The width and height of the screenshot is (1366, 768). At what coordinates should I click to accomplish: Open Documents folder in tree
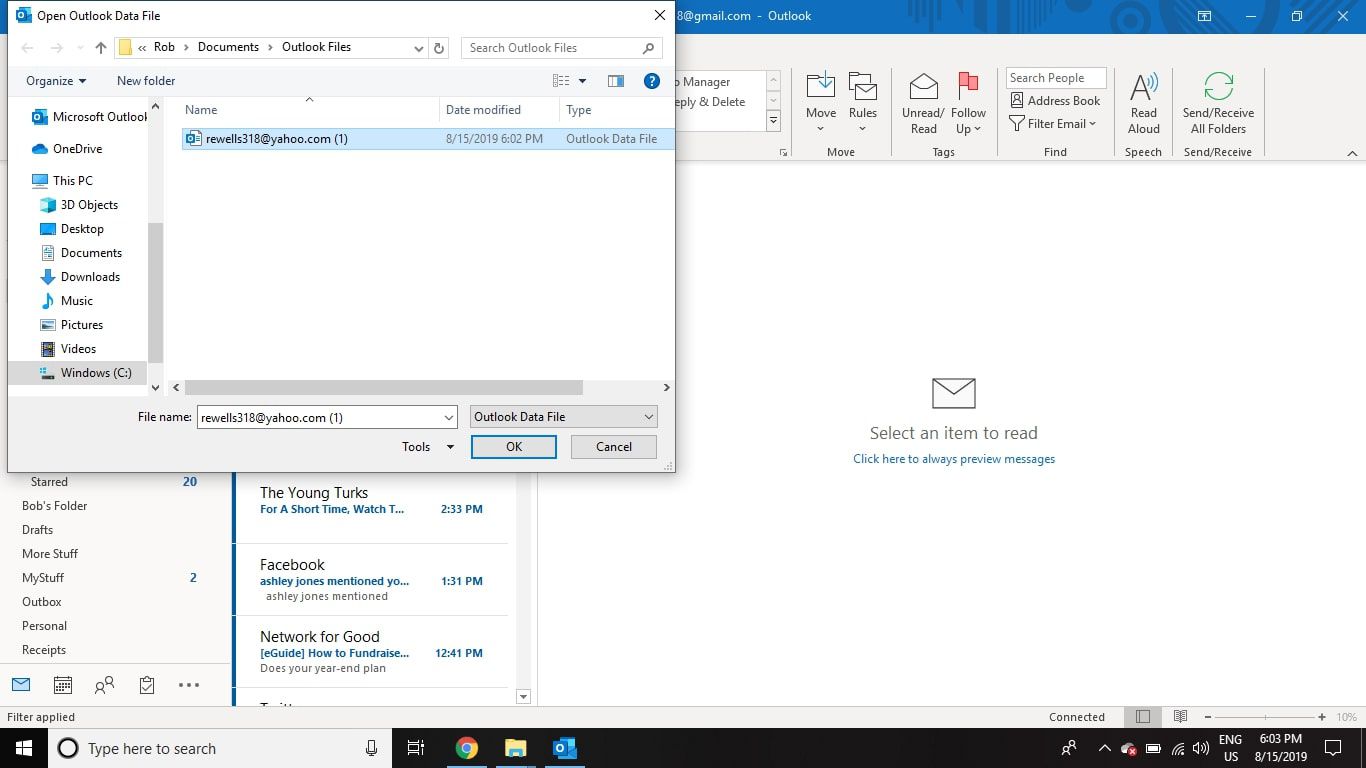81,253
